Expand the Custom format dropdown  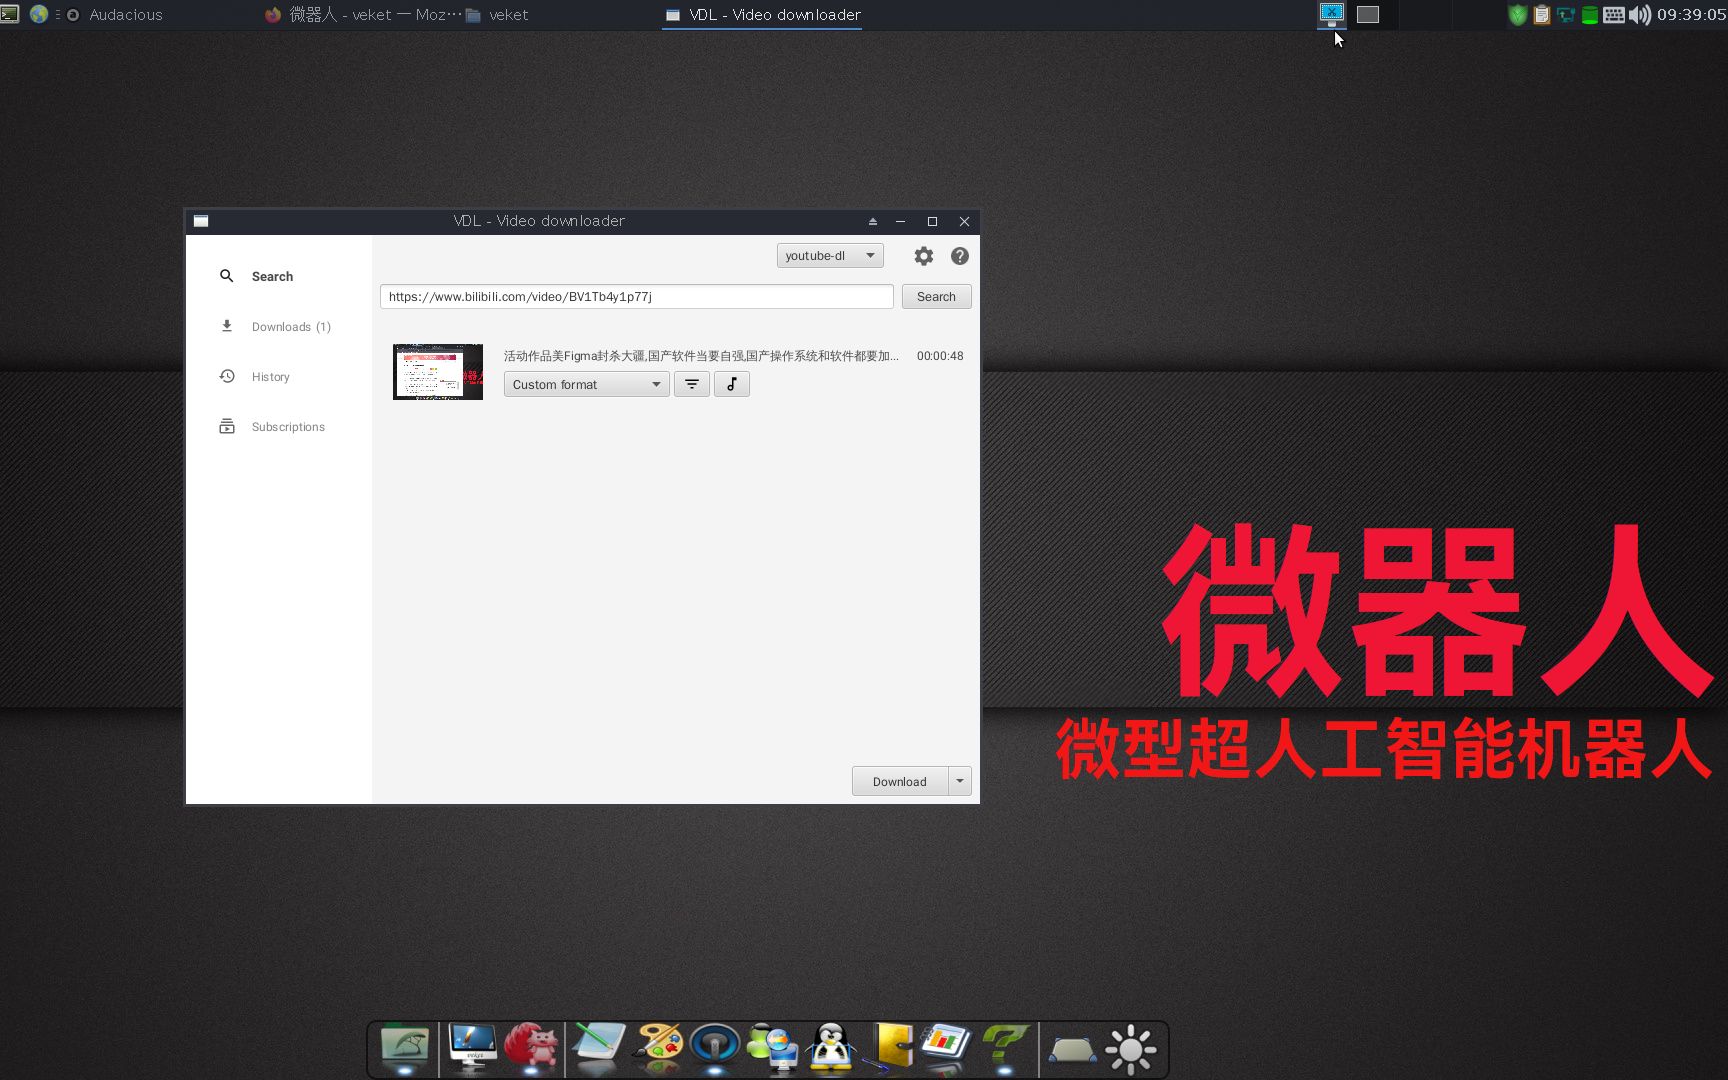pos(586,384)
